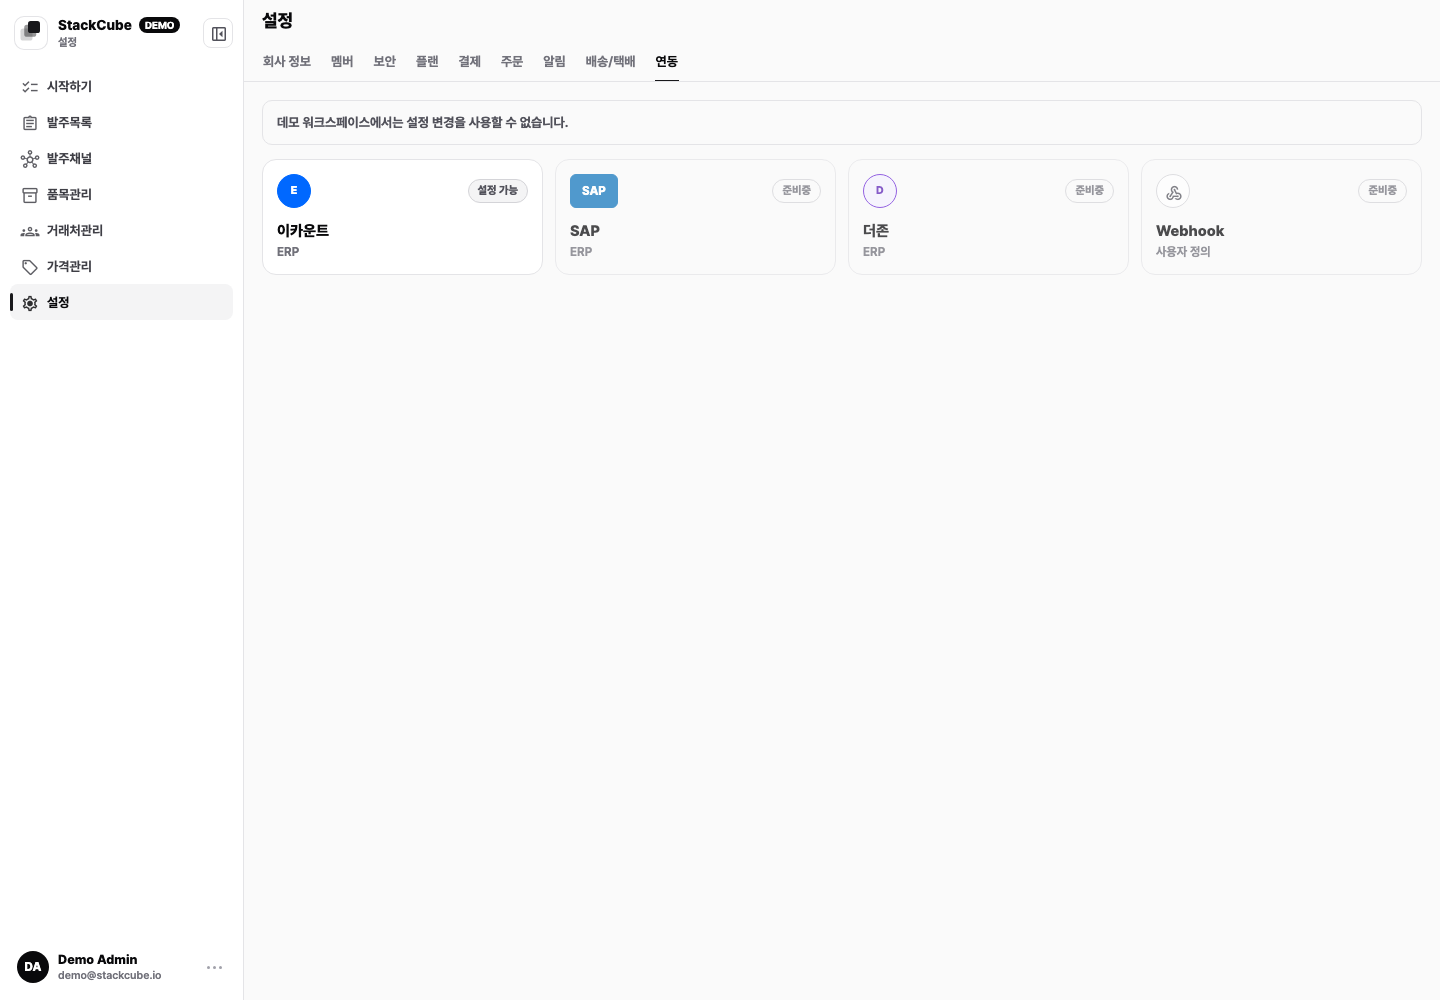Click the DA user avatar
This screenshot has height=1000, width=1440.
(33, 967)
